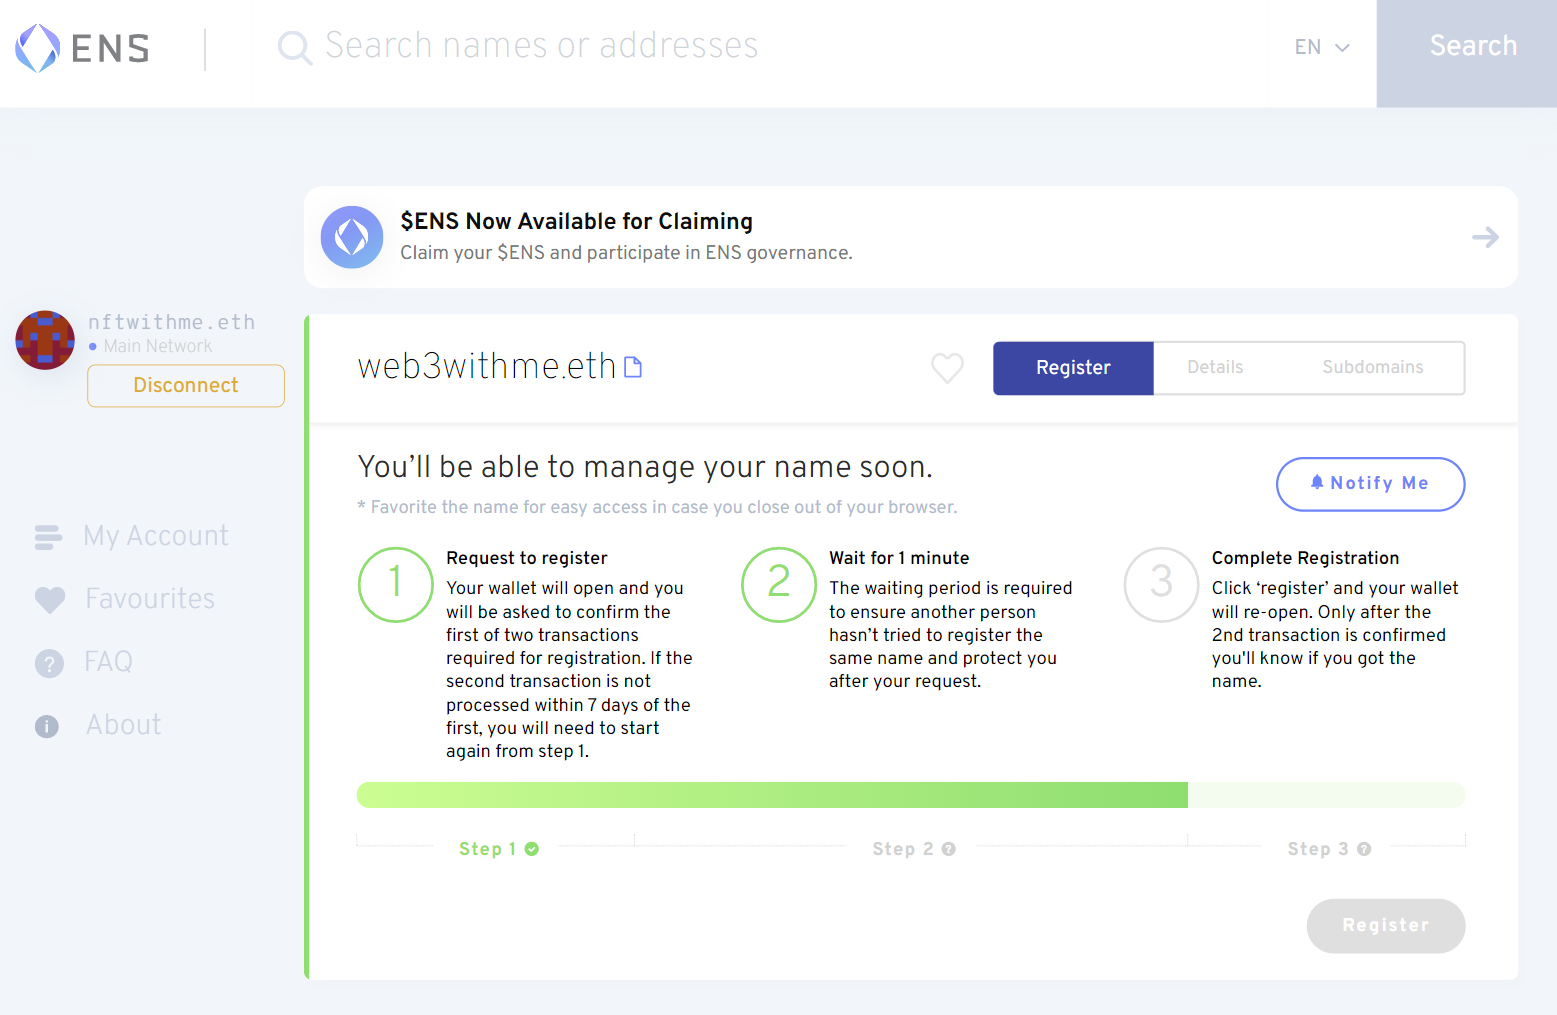
Task: Click the Step 2 label
Action: click(903, 849)
